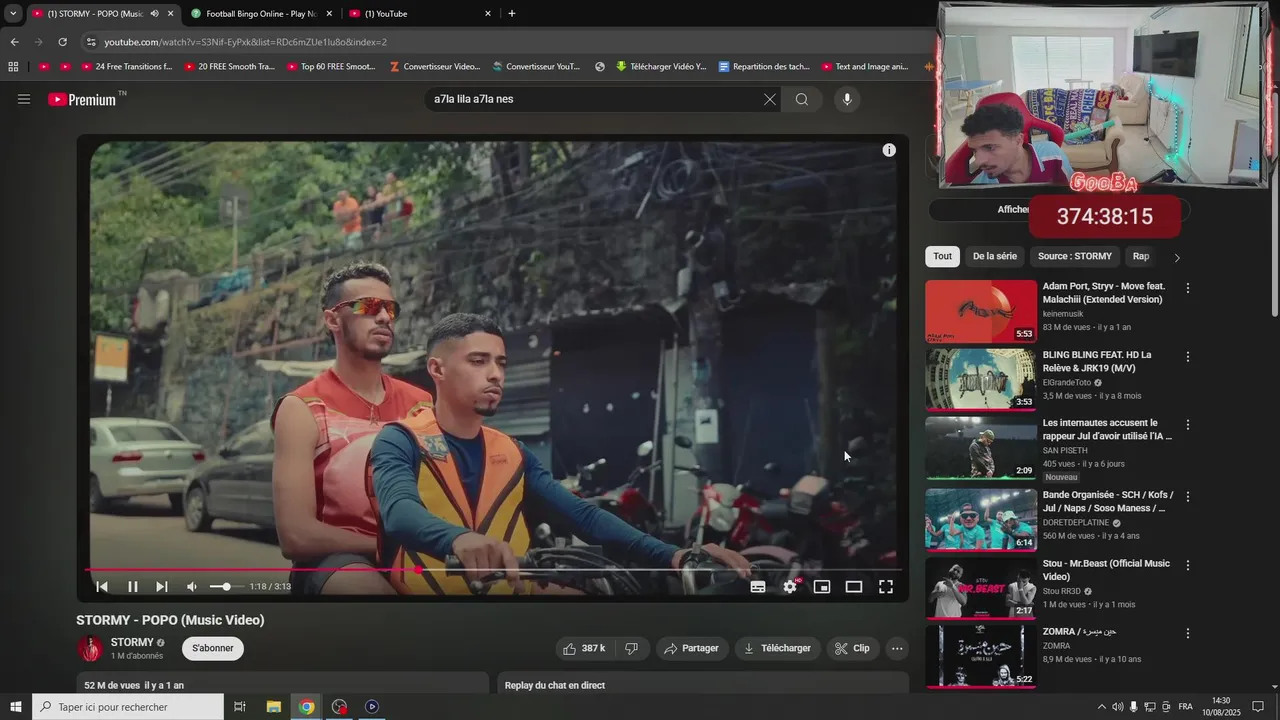Open options for ZOMRA video

pos(1188,633)
